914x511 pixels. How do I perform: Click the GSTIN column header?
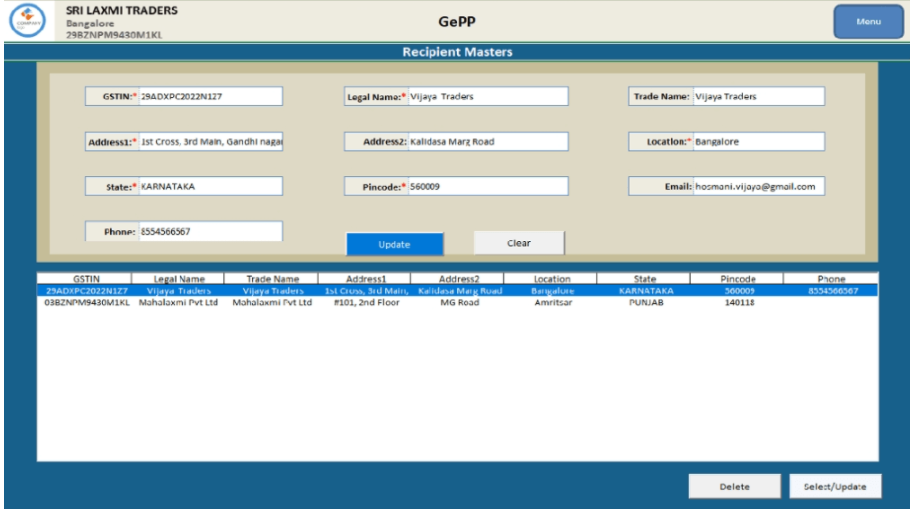pyautogui.click(x=85, y=279)
